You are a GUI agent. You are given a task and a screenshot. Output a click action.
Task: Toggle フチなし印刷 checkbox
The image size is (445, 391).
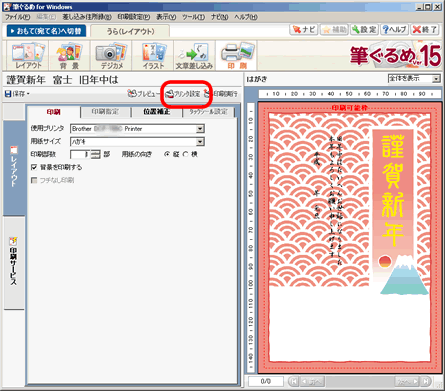point(34,180)
